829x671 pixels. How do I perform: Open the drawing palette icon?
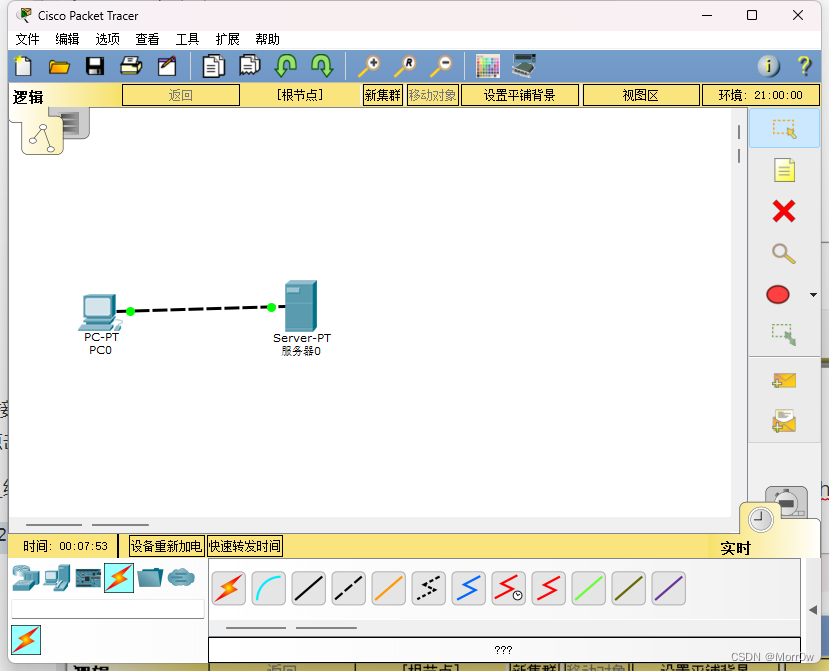click(x=487, y=66)
